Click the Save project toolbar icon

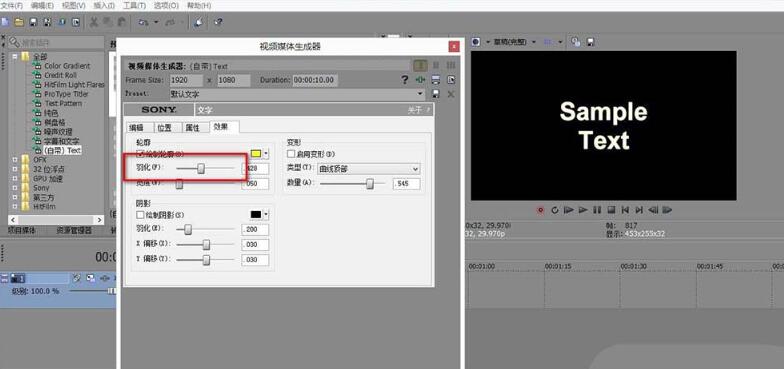[x=33, y=22]
